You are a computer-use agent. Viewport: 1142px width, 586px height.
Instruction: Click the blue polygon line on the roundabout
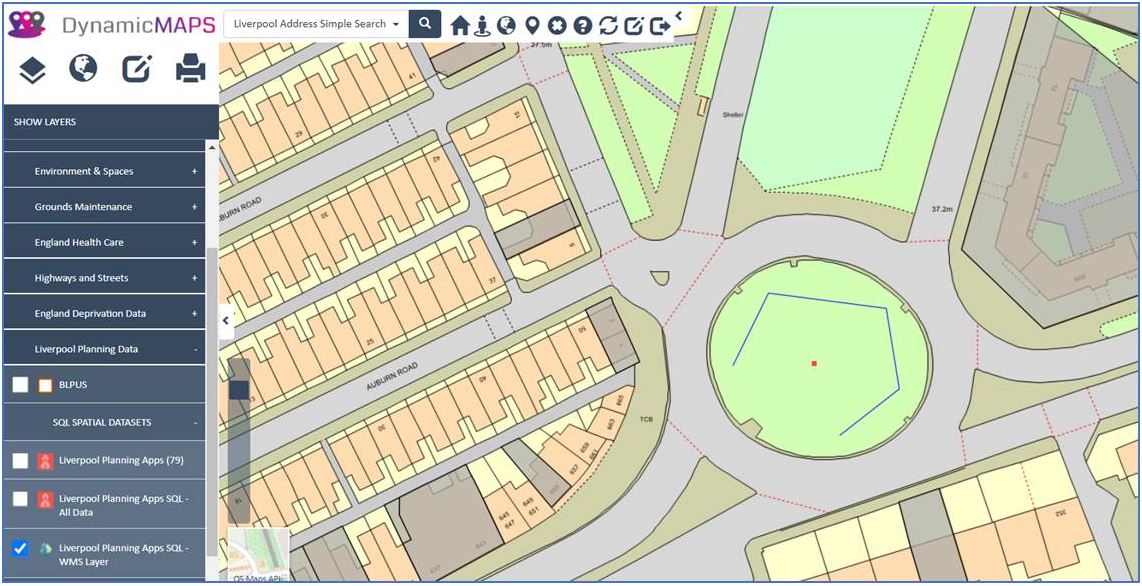click(x=827, y=301)
